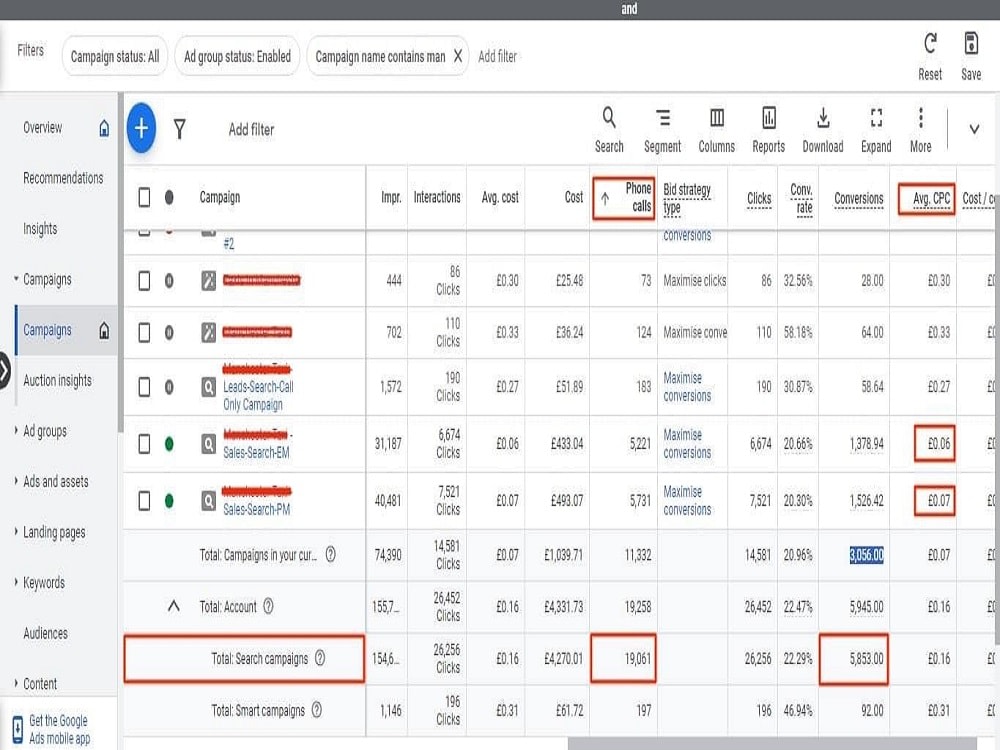The image size is (1000, 750).
Task: Open Insights page
Action: tap(40, 228)
